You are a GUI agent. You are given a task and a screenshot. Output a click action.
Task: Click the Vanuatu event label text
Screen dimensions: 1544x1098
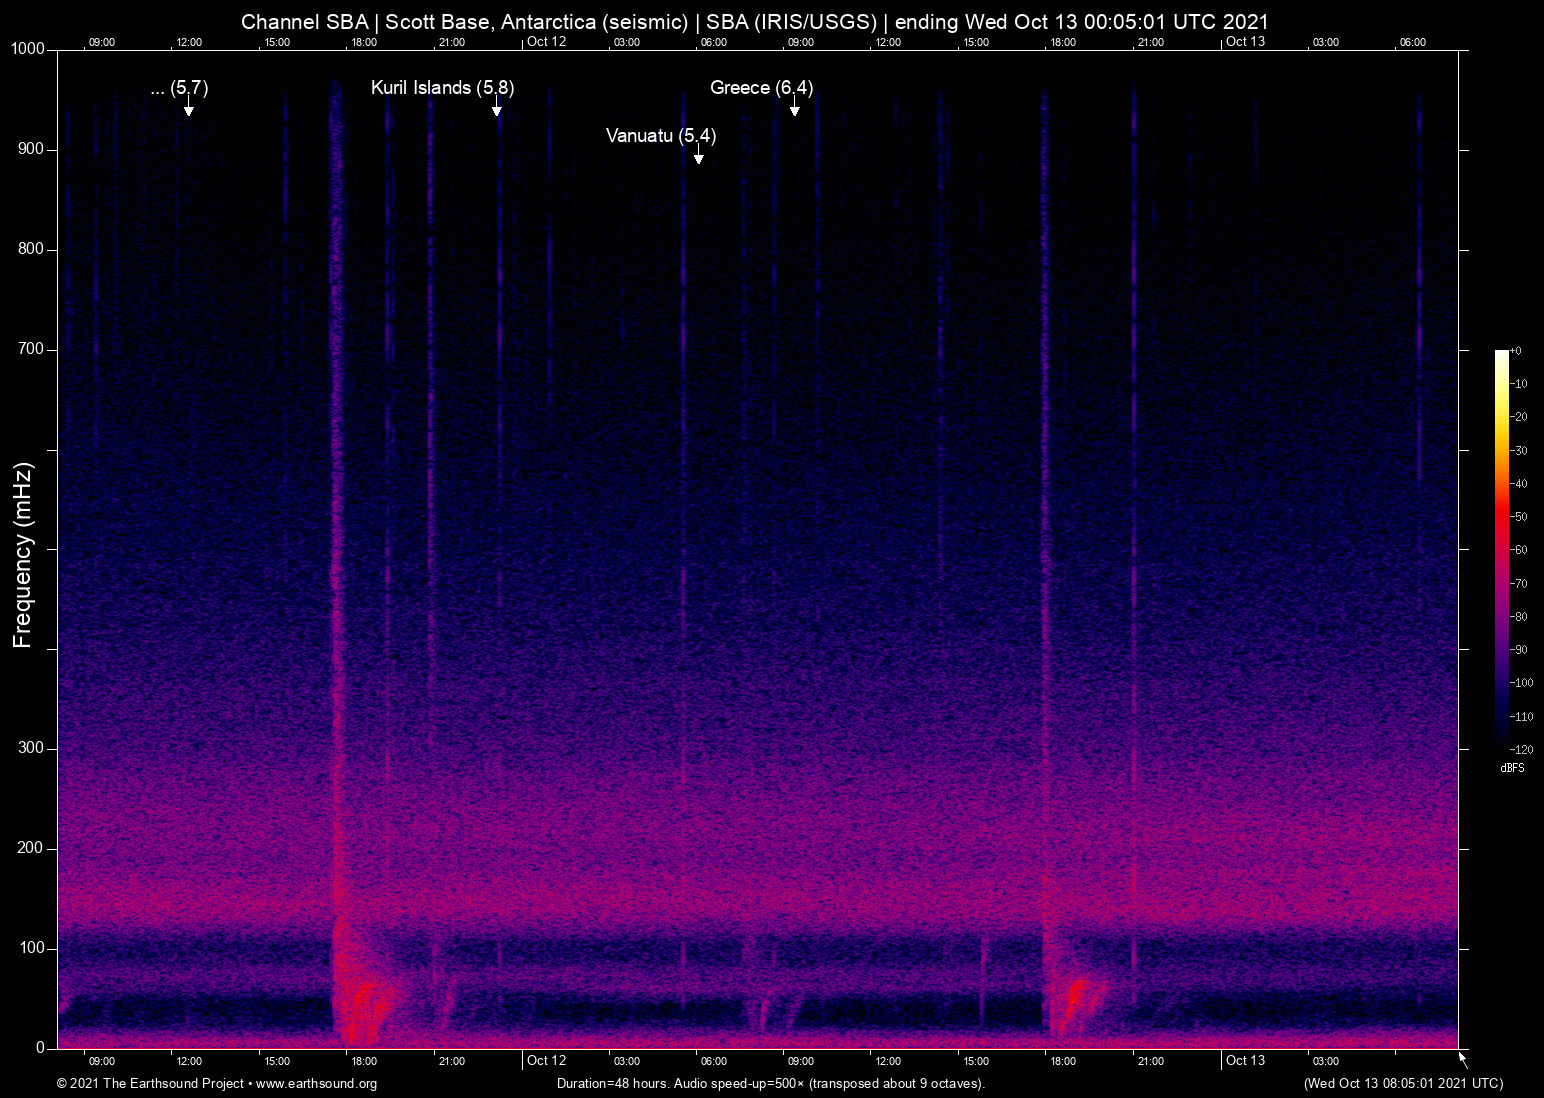[661, 136]
